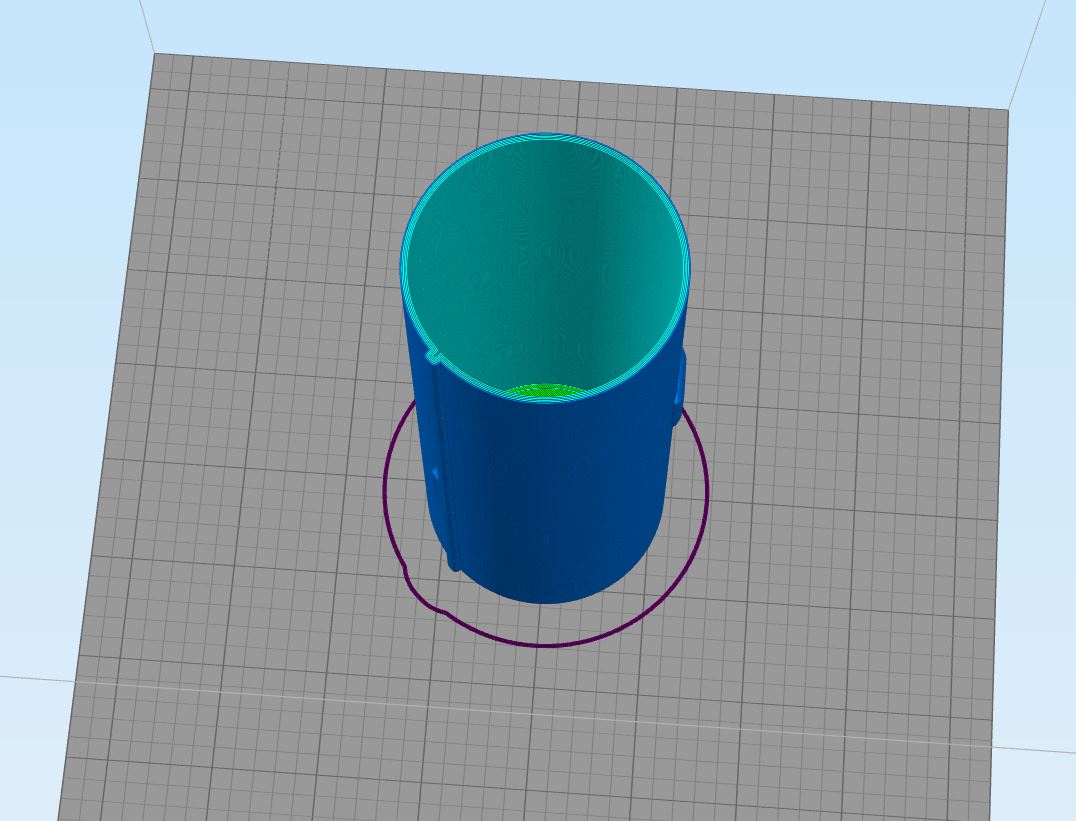This screenshot has height=821, width=1076.
Task: Click the protruding tab on the cylinder's right side
Action: [x=680, y=380]
